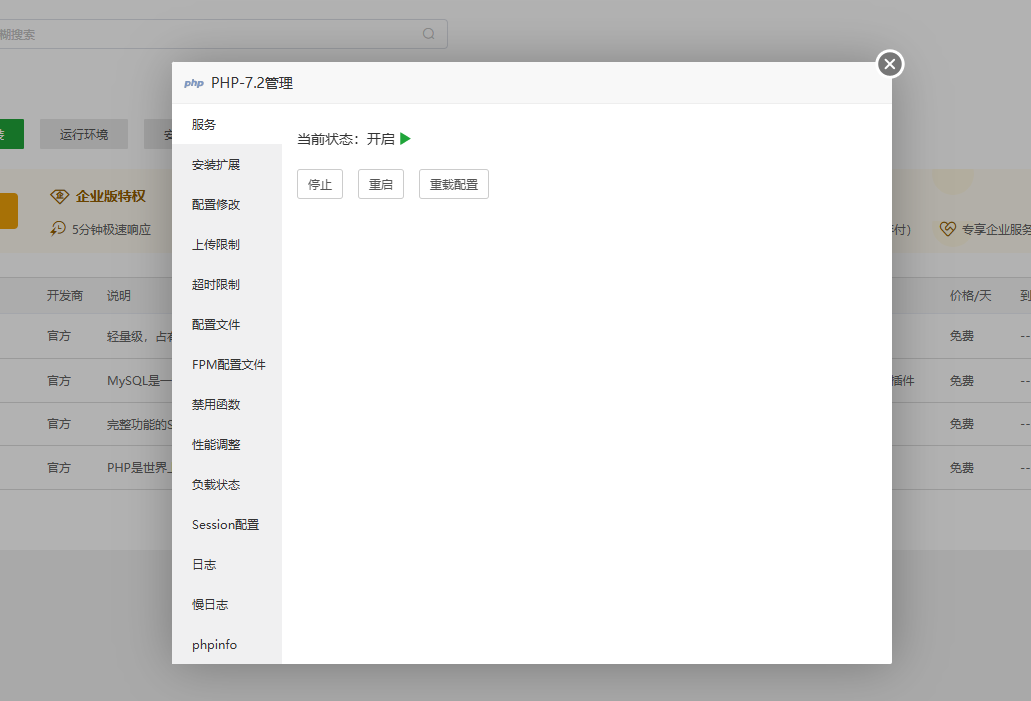
Task: Open the 性能调整 tab
Action: (x=216, y=445)
